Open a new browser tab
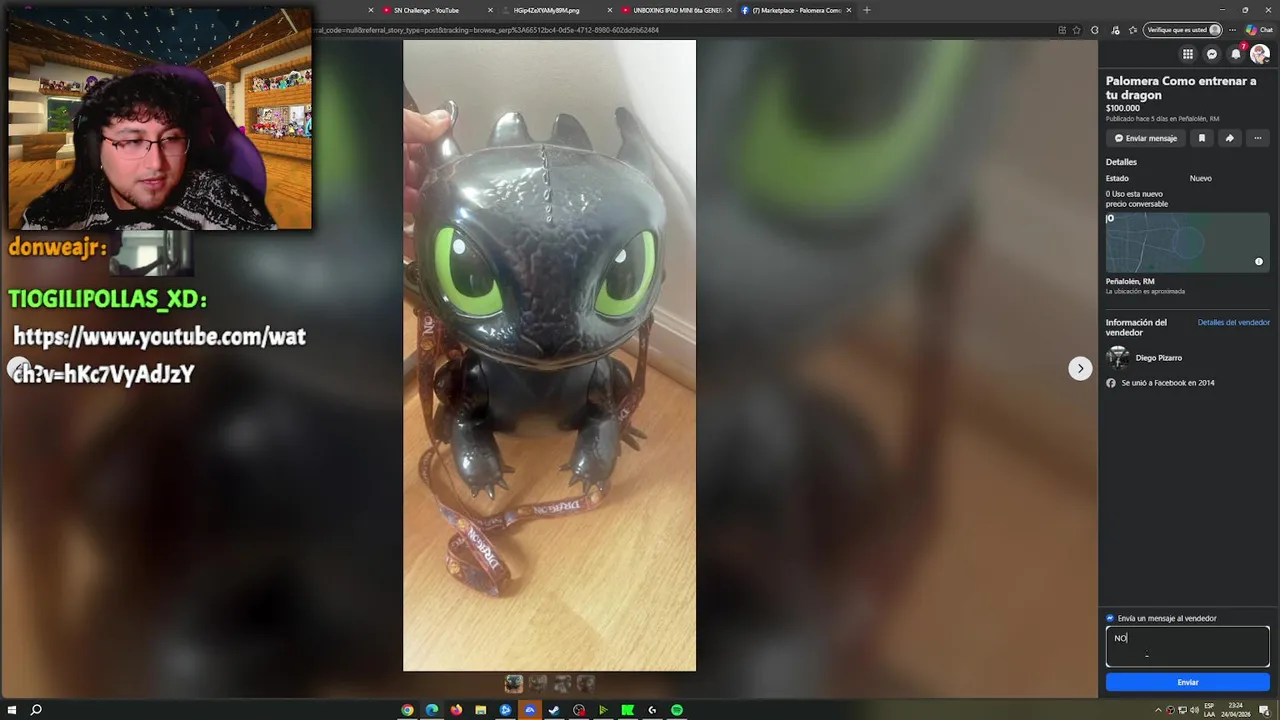Image resolution: width=1280 pixels, height=720 pixels. pyautogui.click(x=866, y=10)
